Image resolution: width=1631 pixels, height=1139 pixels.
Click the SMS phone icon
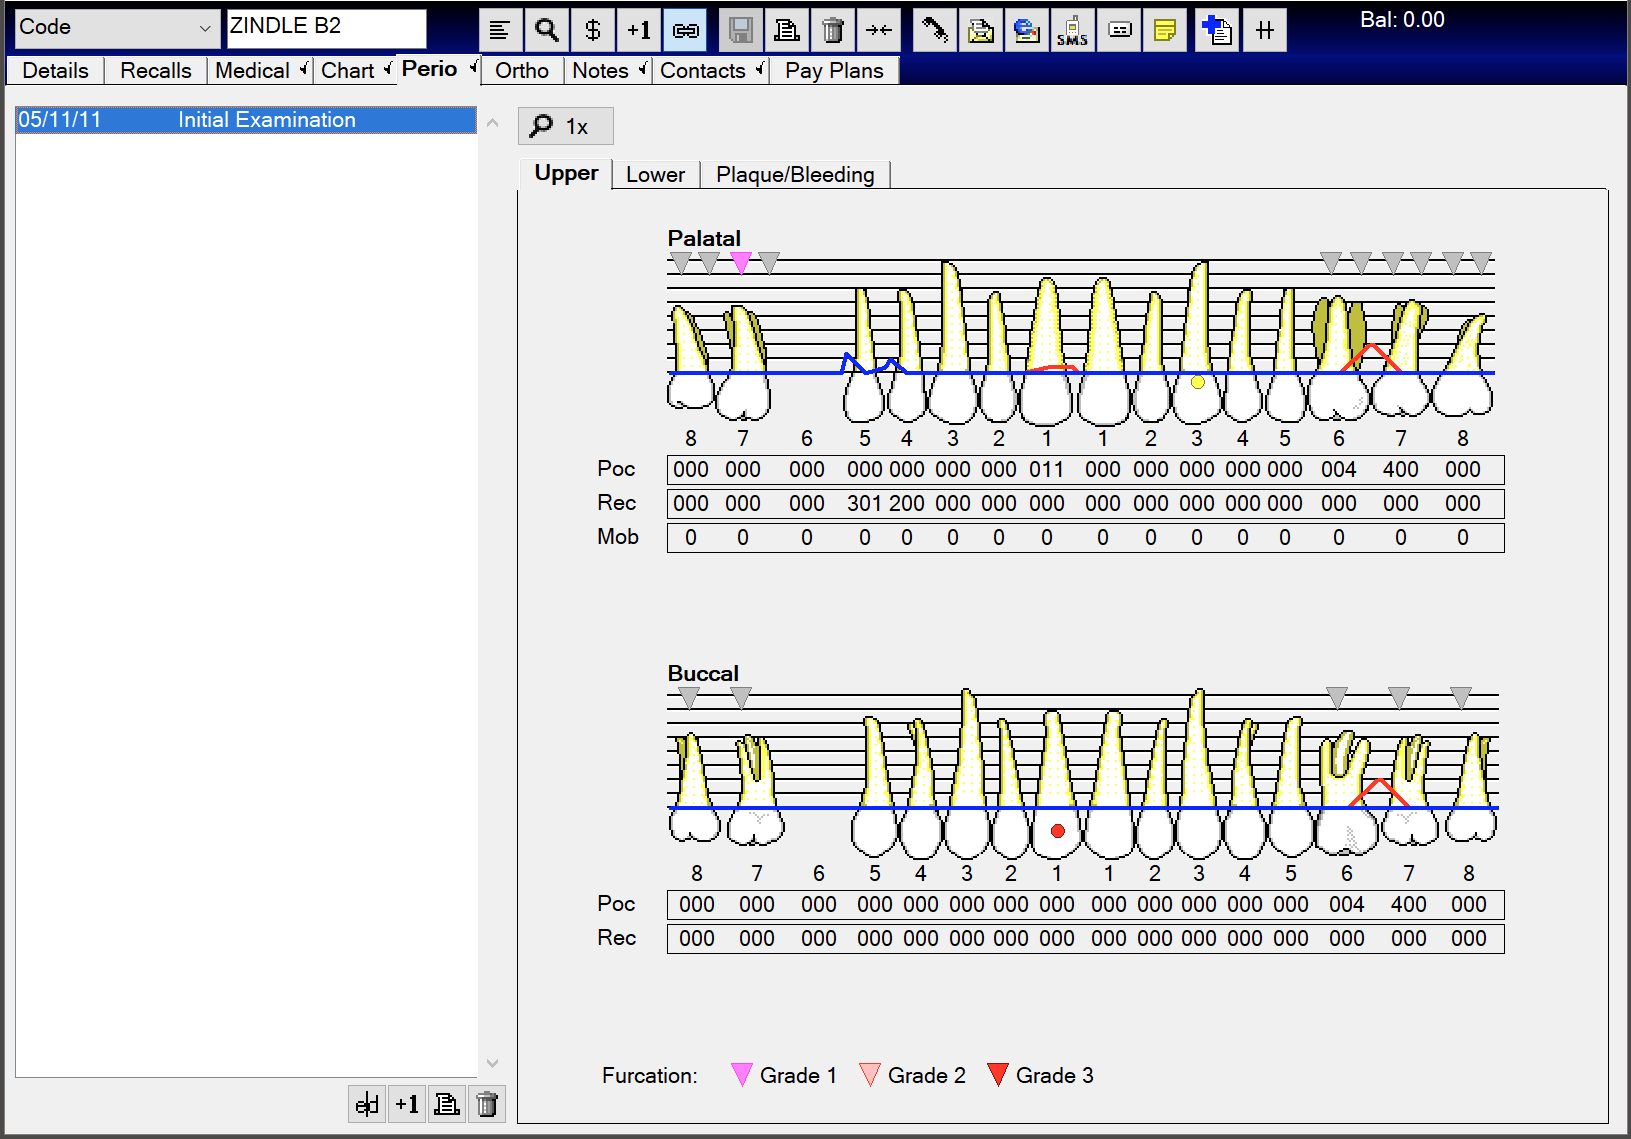[1072, 30]
